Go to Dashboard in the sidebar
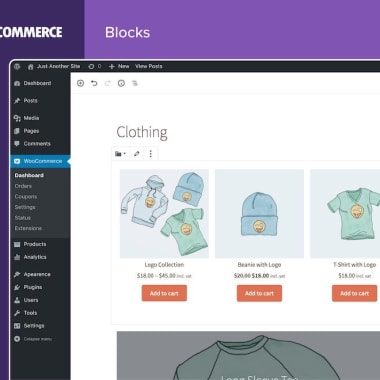380x380 pixels. pos(32,83)
